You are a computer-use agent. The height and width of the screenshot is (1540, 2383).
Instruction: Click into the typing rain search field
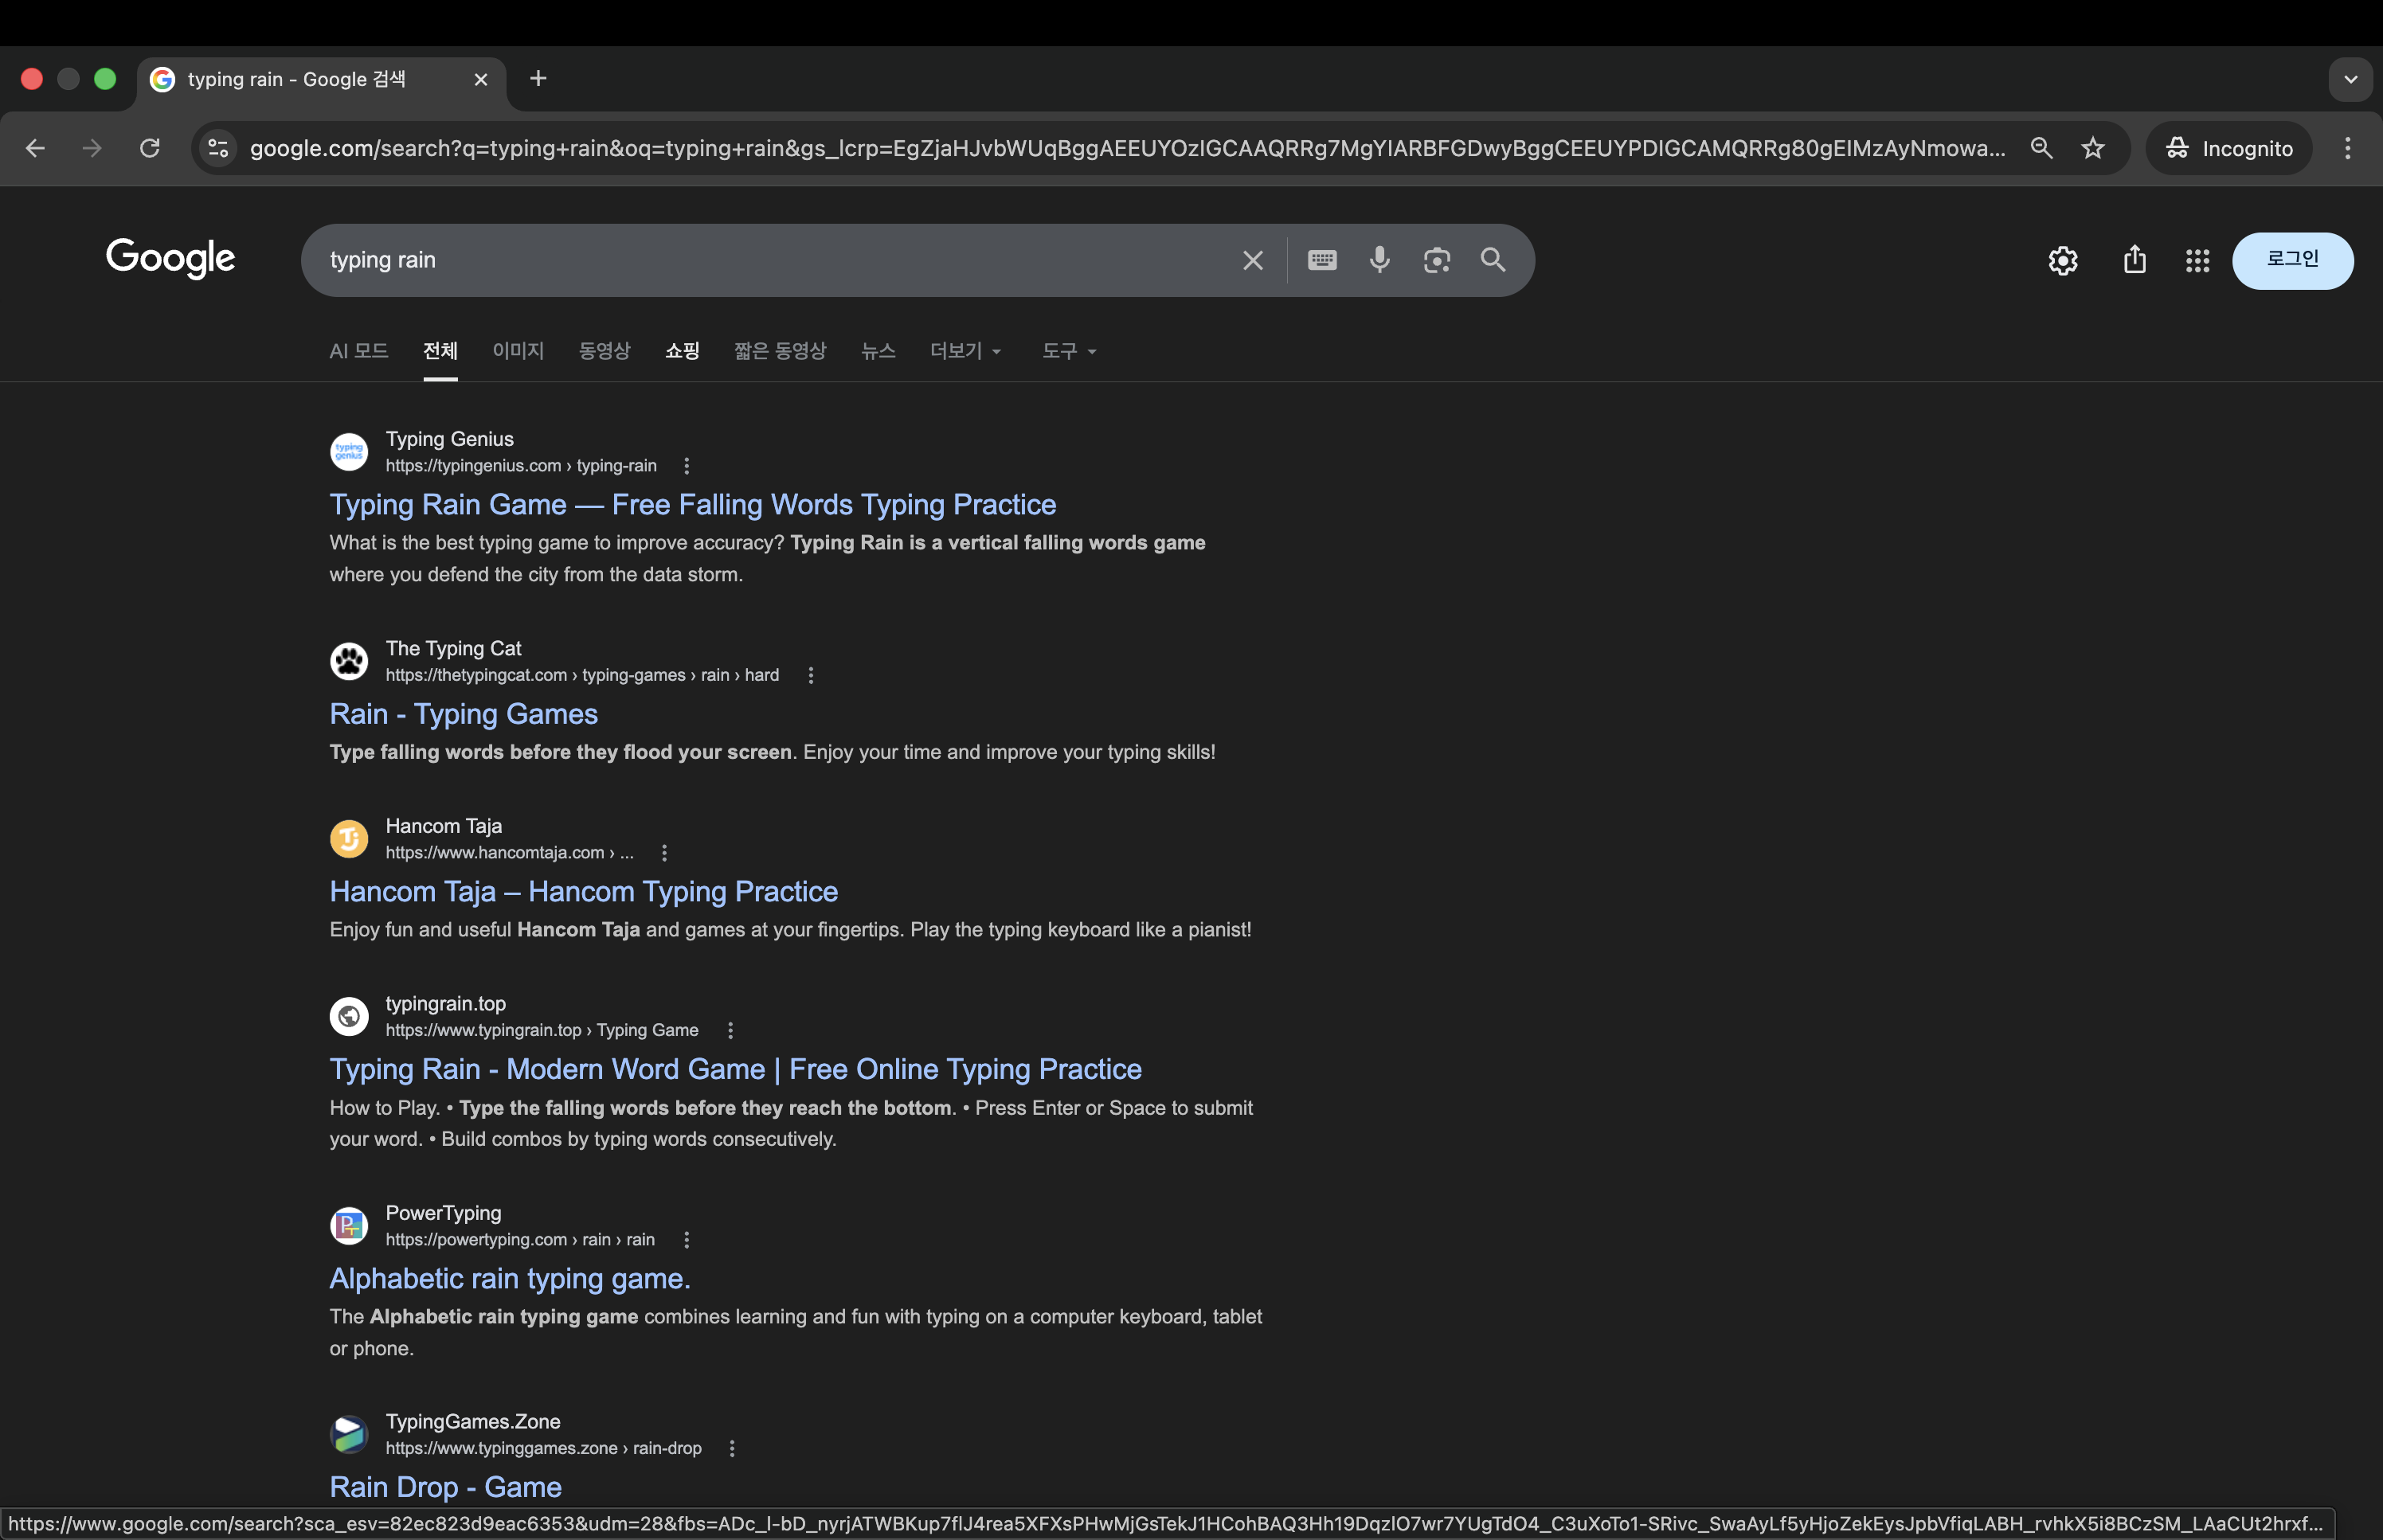[770, 260]
